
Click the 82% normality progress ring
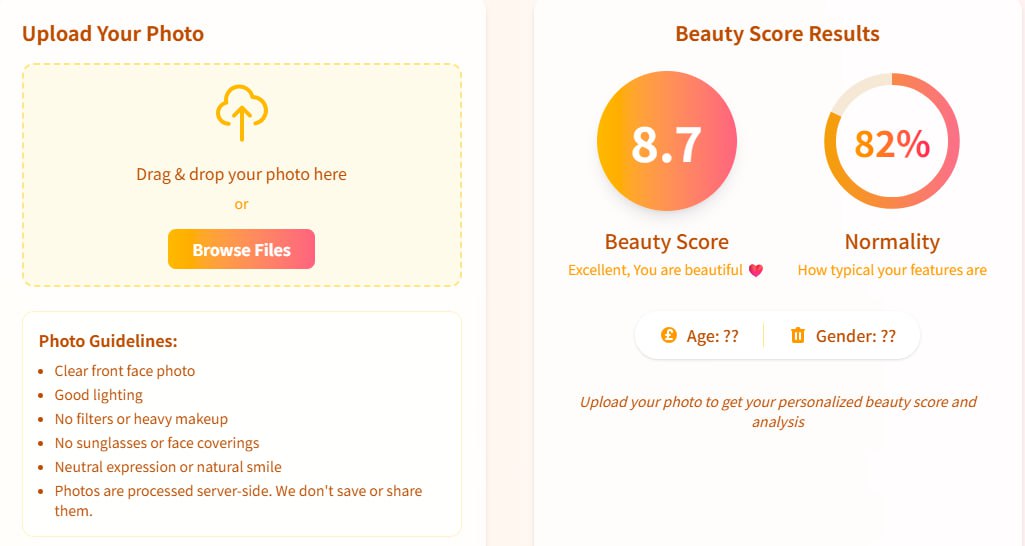(x=891, y=141)
